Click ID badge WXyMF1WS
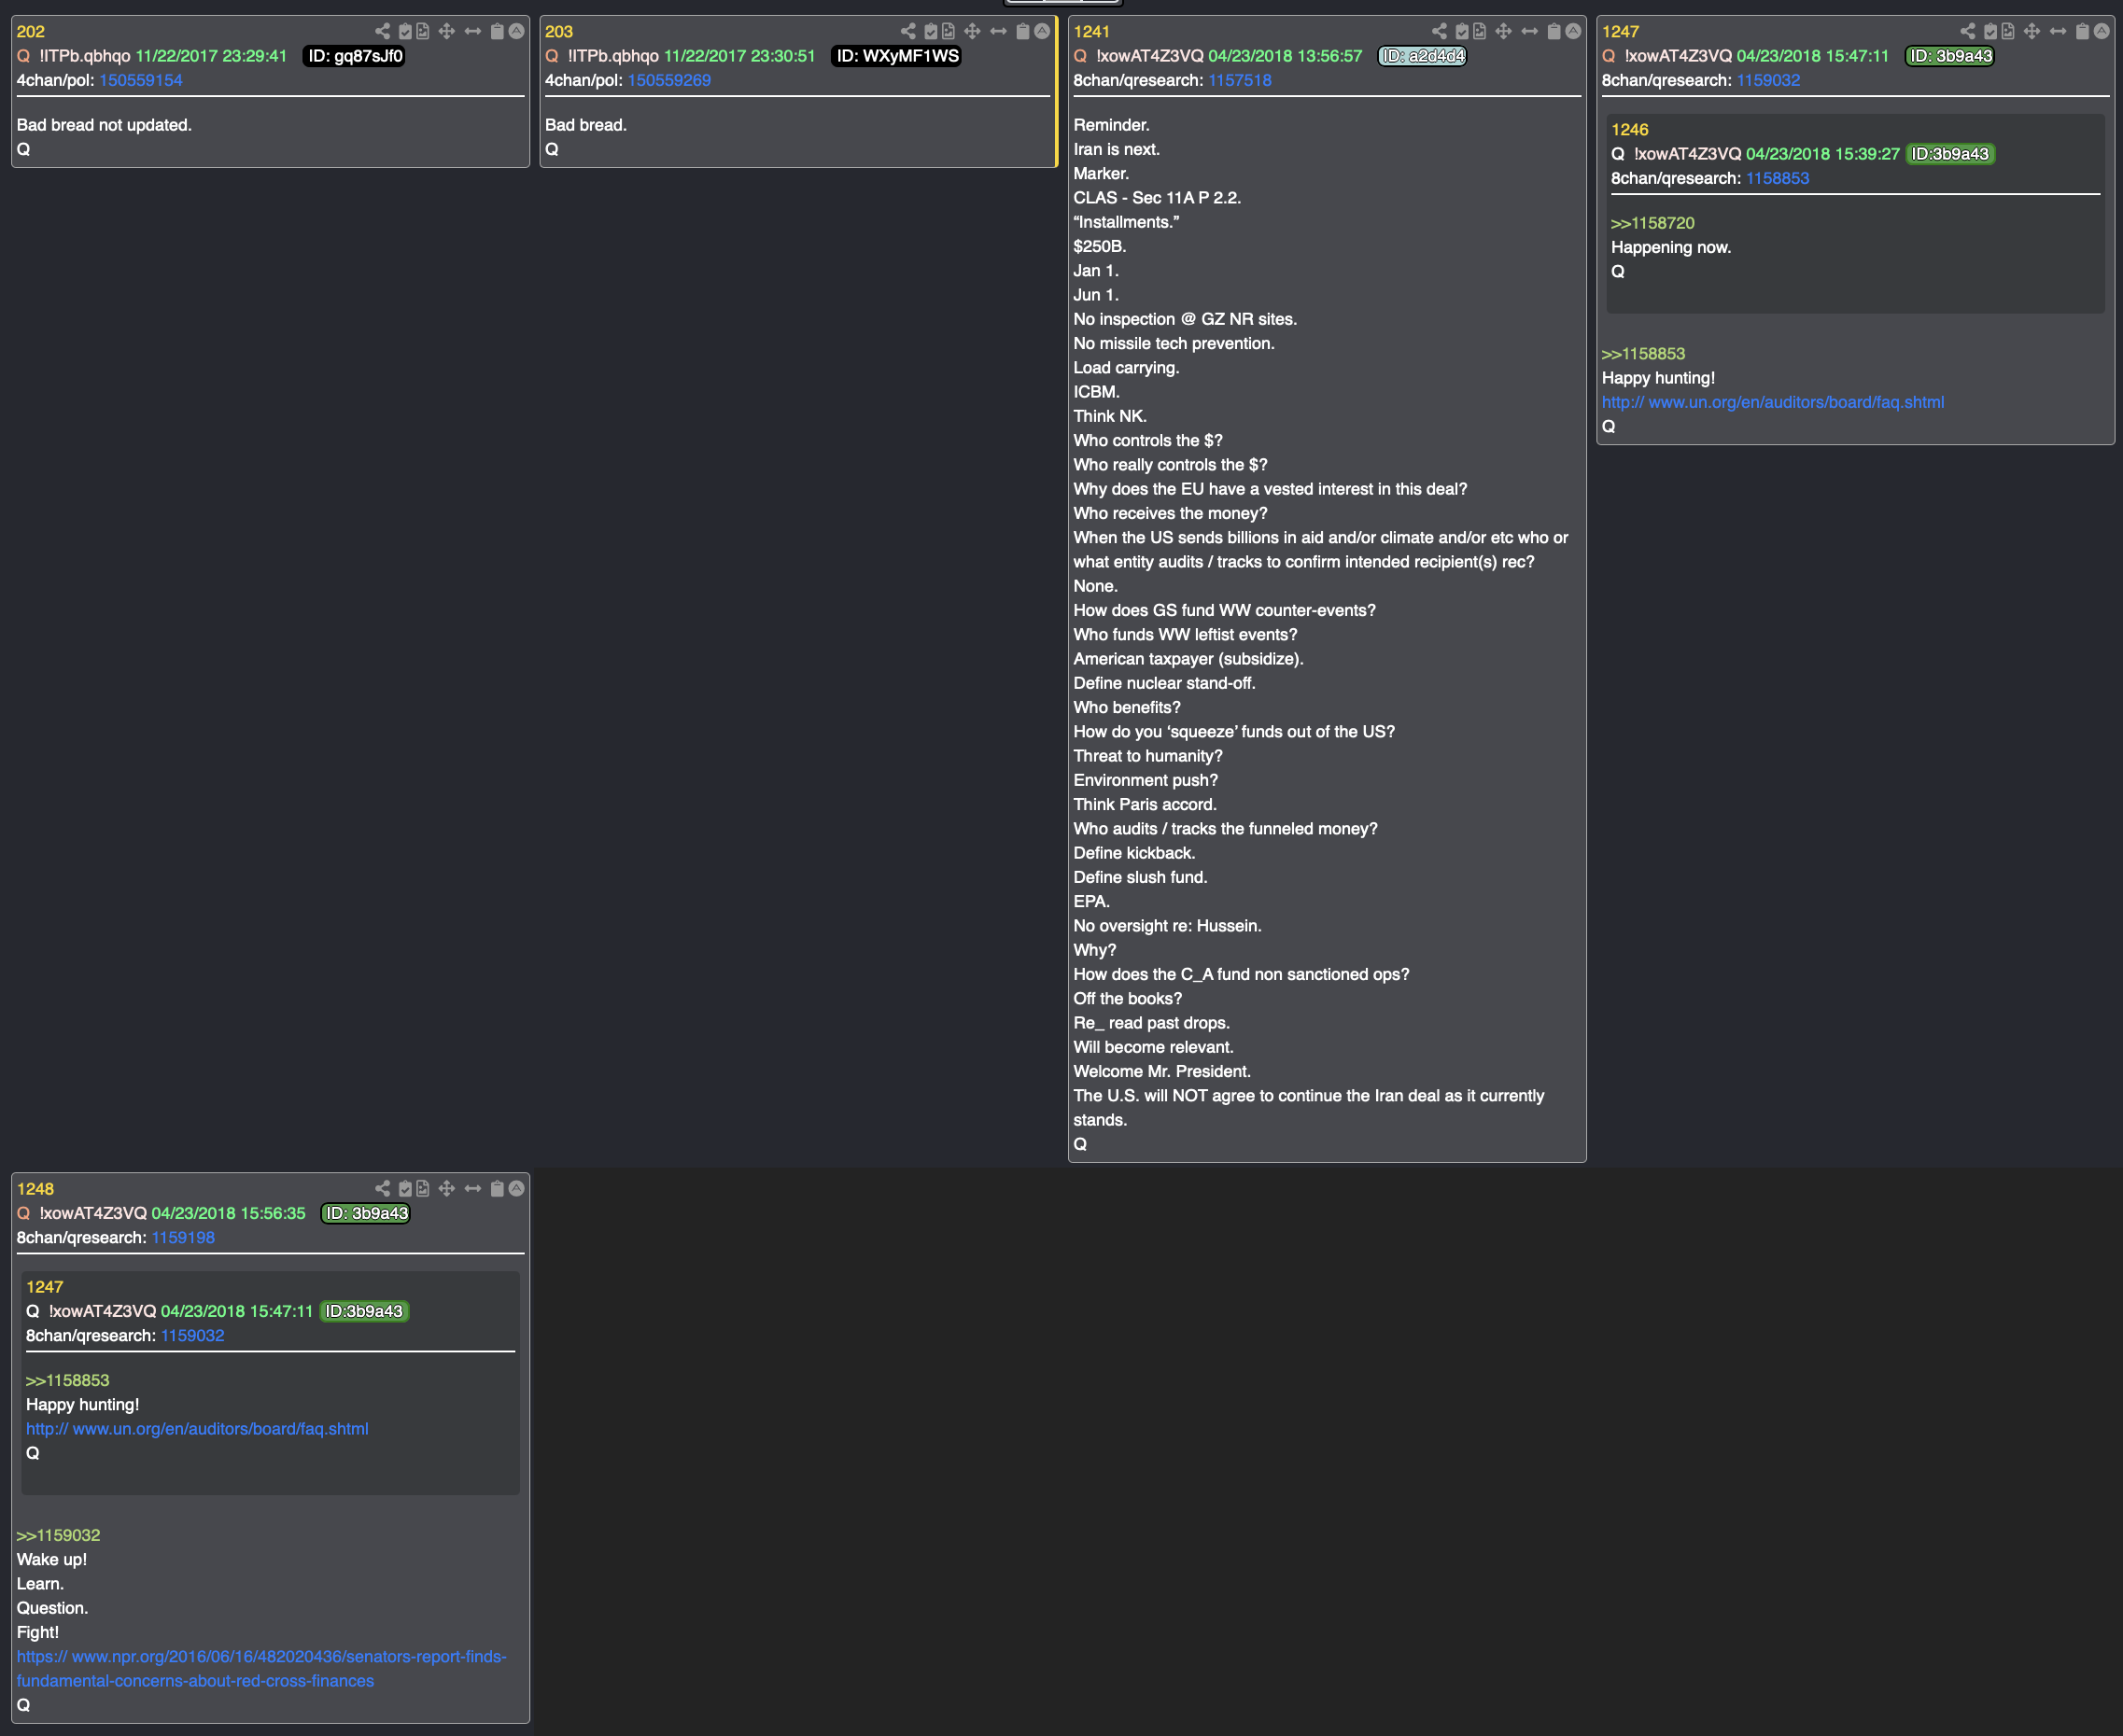This screenshot has width=2123, height=1736. pyautogui.click(x=897, y=56)
